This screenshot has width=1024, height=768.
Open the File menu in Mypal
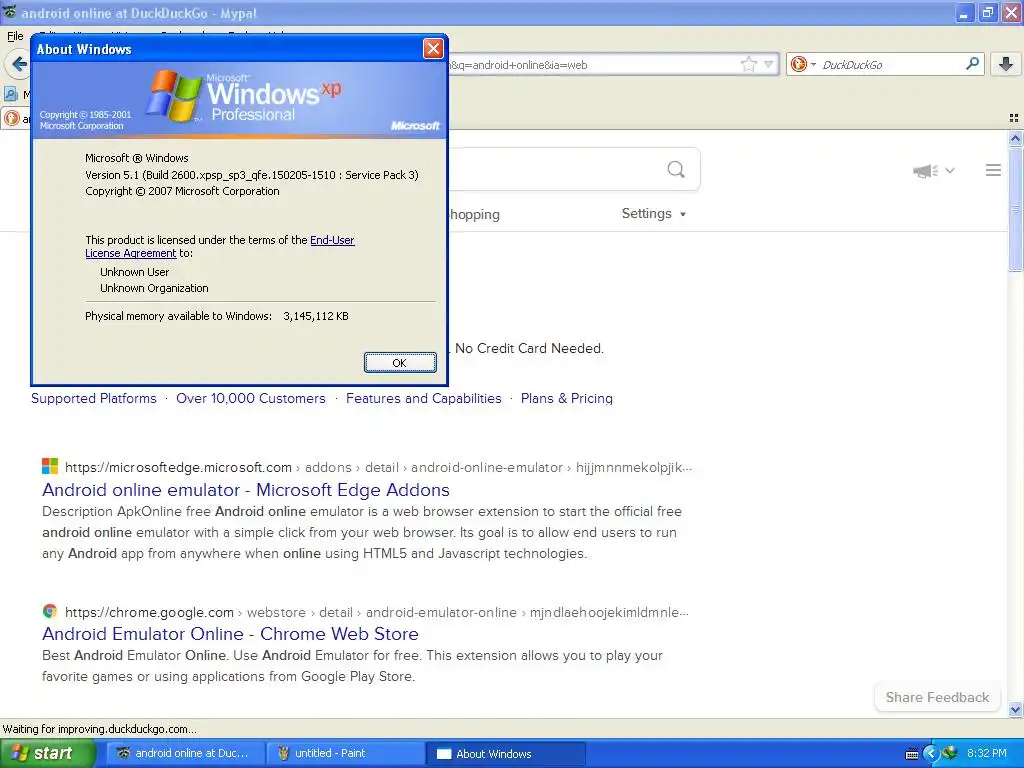tap(15, 36)
